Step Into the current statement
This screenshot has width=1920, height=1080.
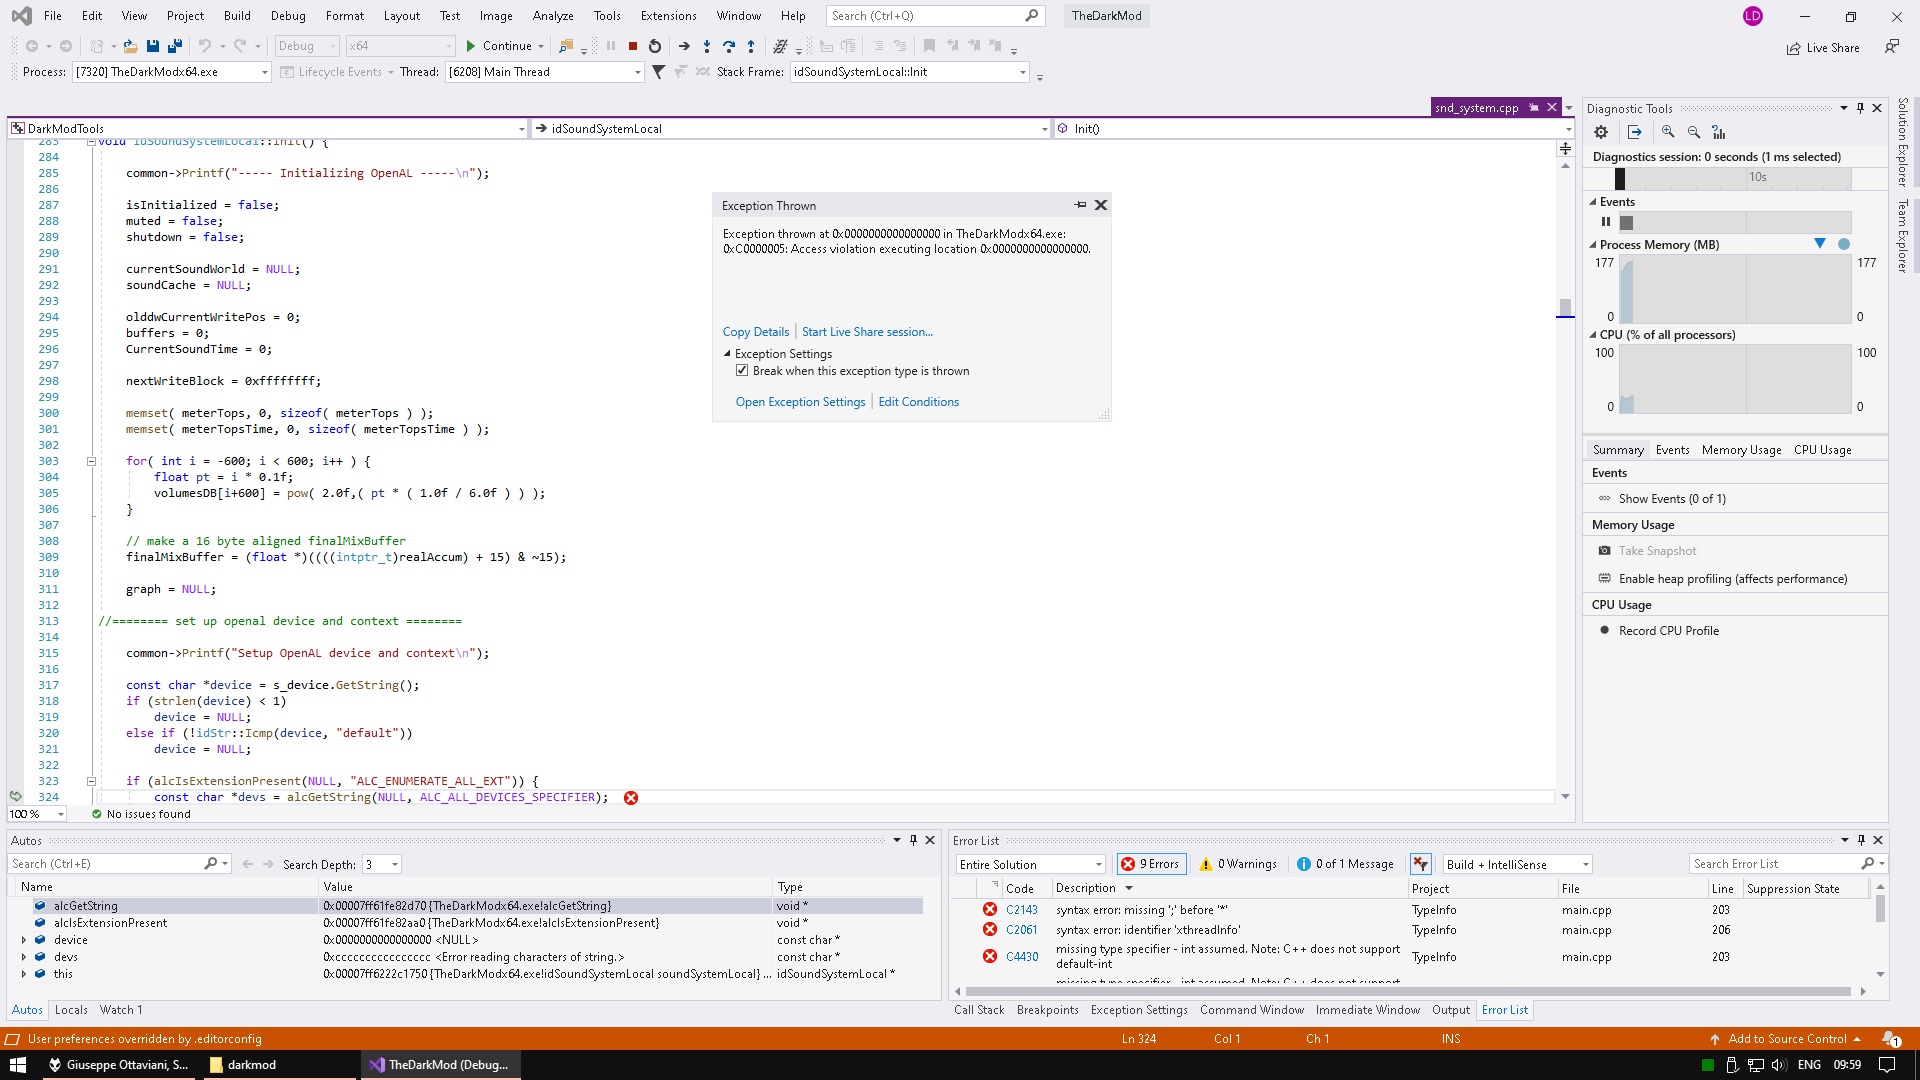pos(707,46)
